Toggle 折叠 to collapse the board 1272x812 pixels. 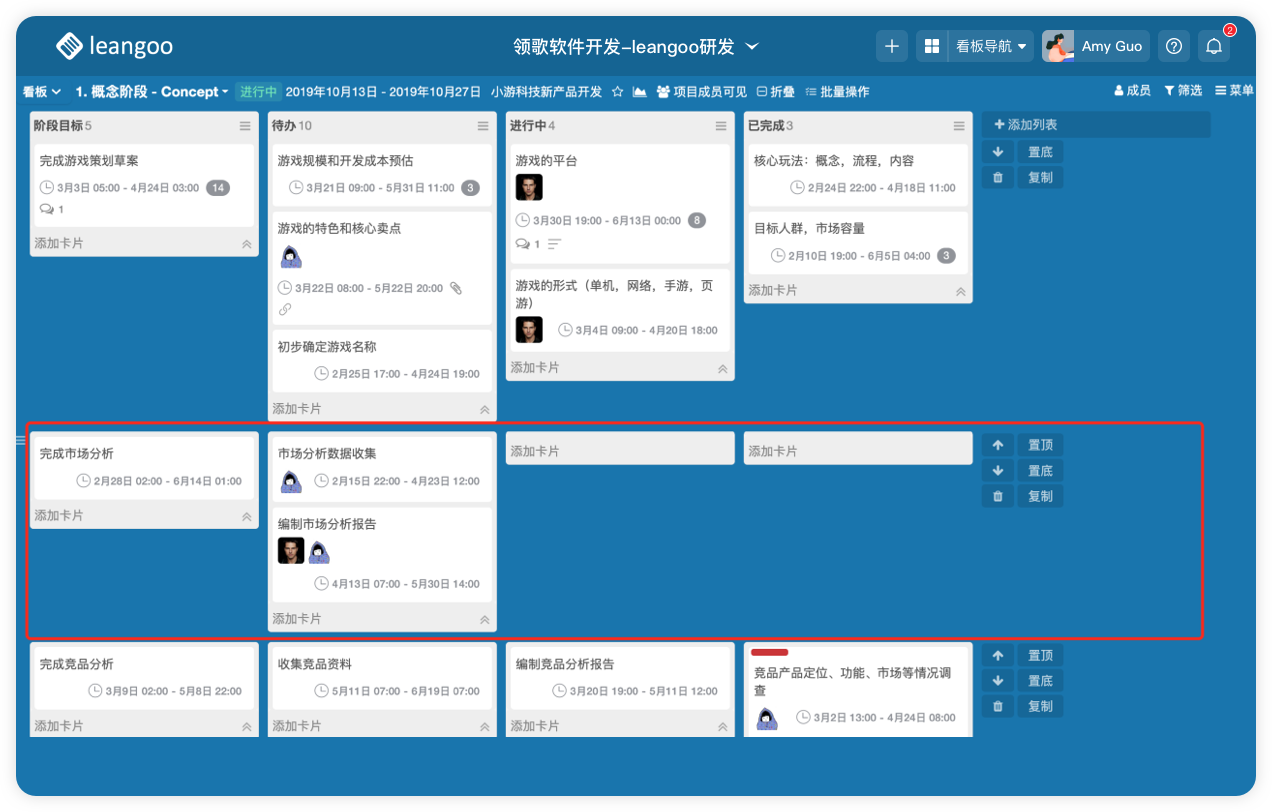(x=776, y=92)
